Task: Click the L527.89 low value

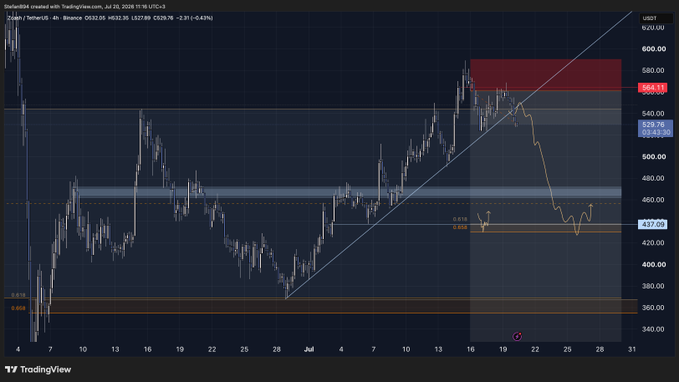Action: pyautogui.click(x=141, y=18)
